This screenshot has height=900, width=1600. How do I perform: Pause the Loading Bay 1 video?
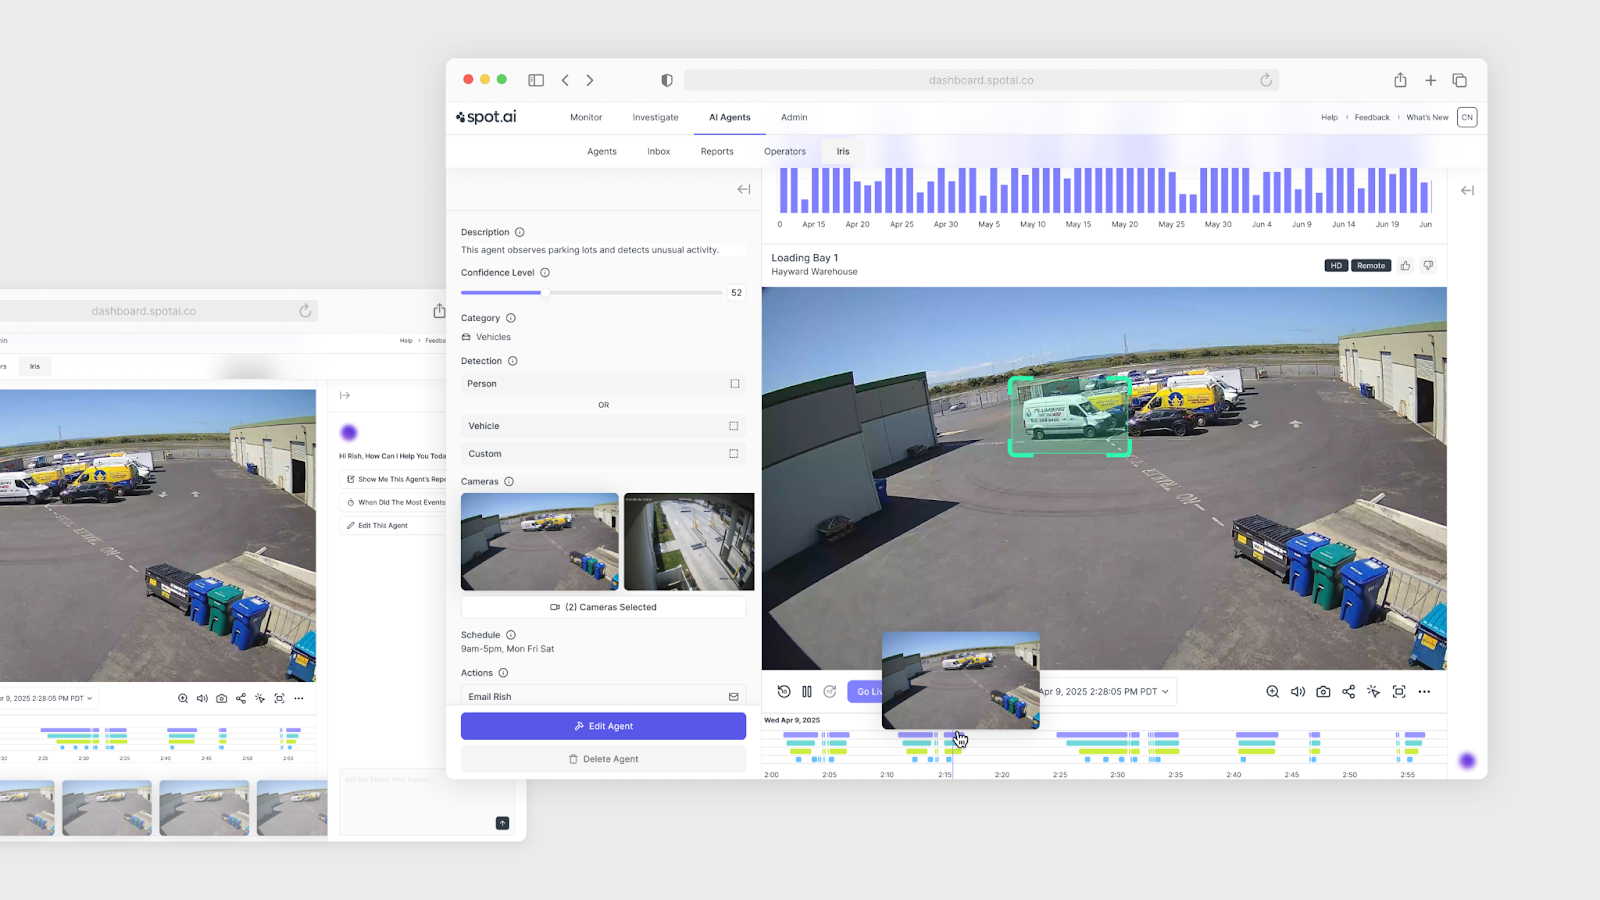click(x=807, y=691)
